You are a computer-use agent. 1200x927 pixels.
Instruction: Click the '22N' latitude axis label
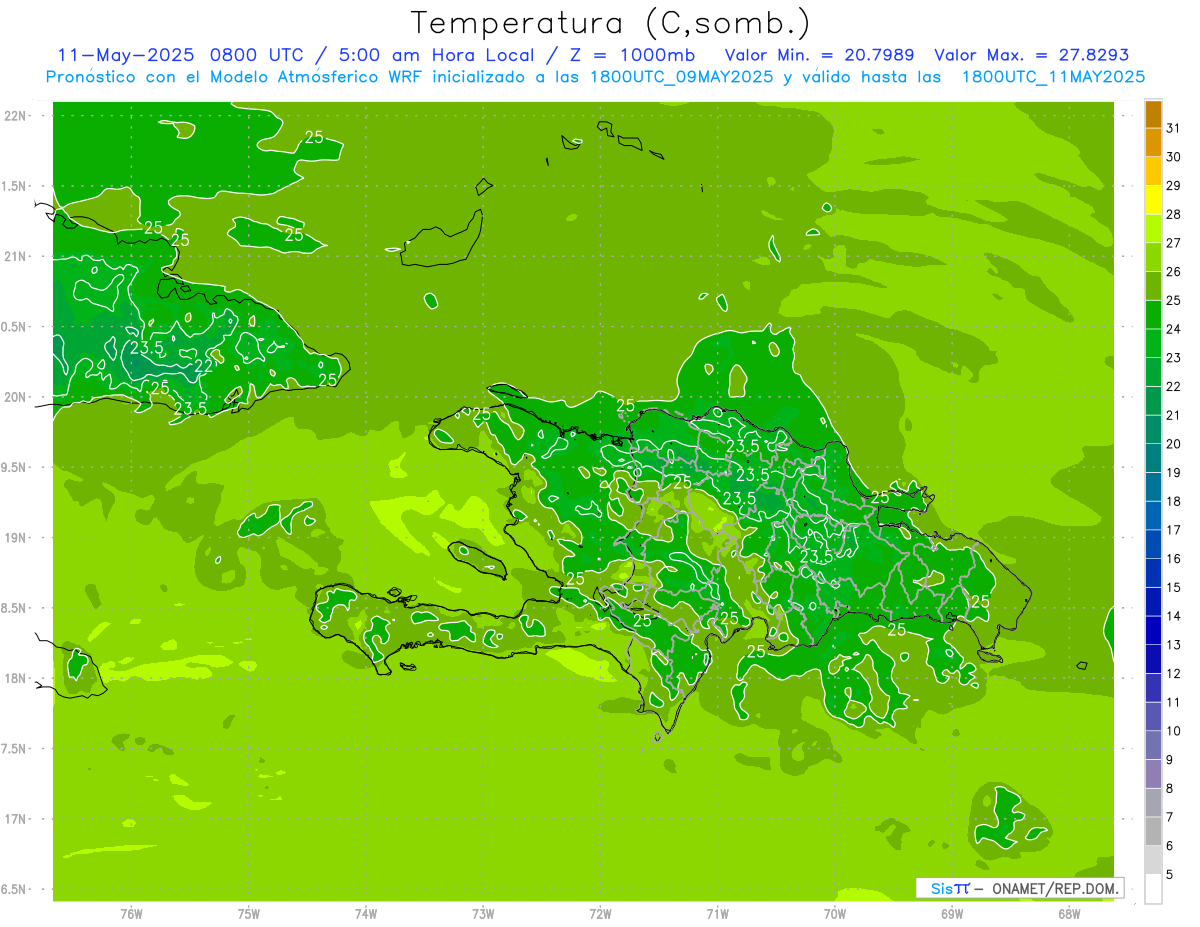tap(17, 116)
